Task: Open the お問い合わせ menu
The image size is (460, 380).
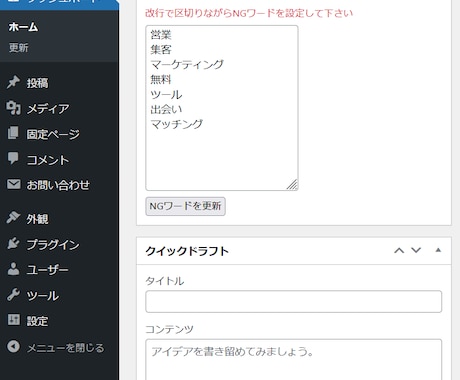Action: pos(59,185)
